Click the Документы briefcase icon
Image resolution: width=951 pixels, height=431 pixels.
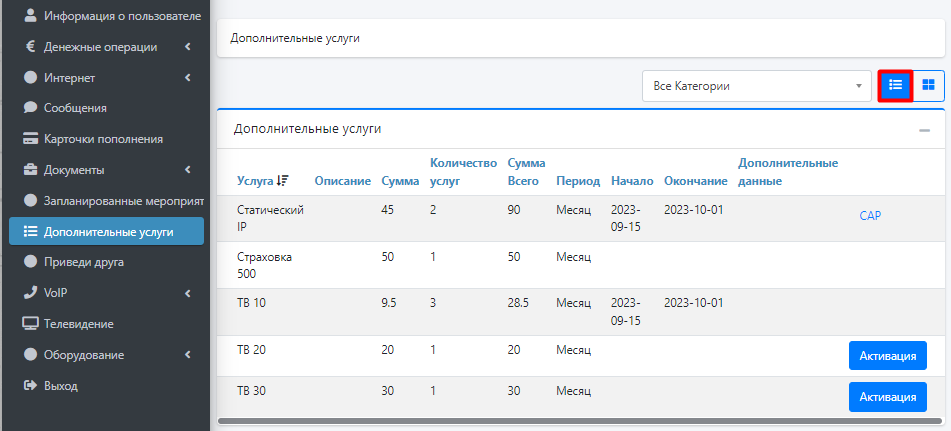click(30, 170)
